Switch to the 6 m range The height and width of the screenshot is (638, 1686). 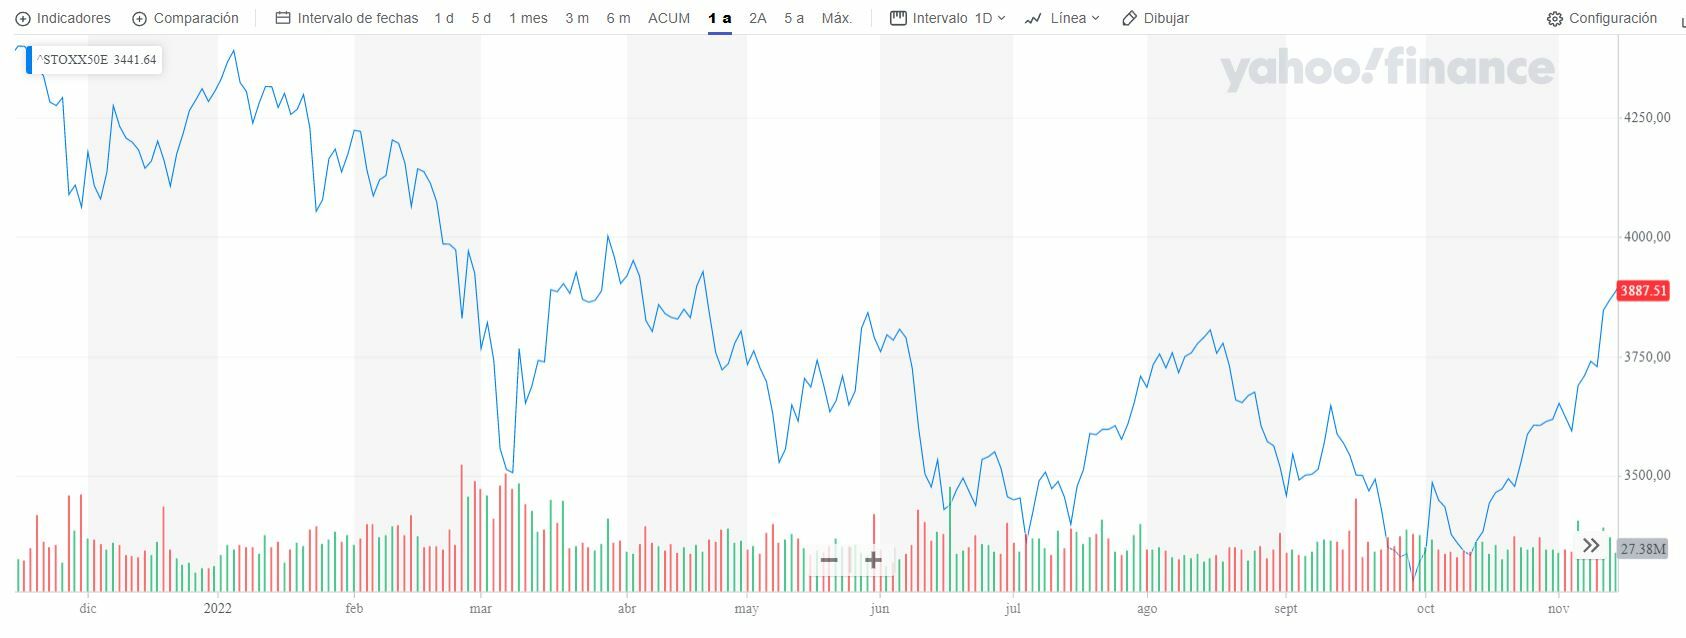[618, 18]
